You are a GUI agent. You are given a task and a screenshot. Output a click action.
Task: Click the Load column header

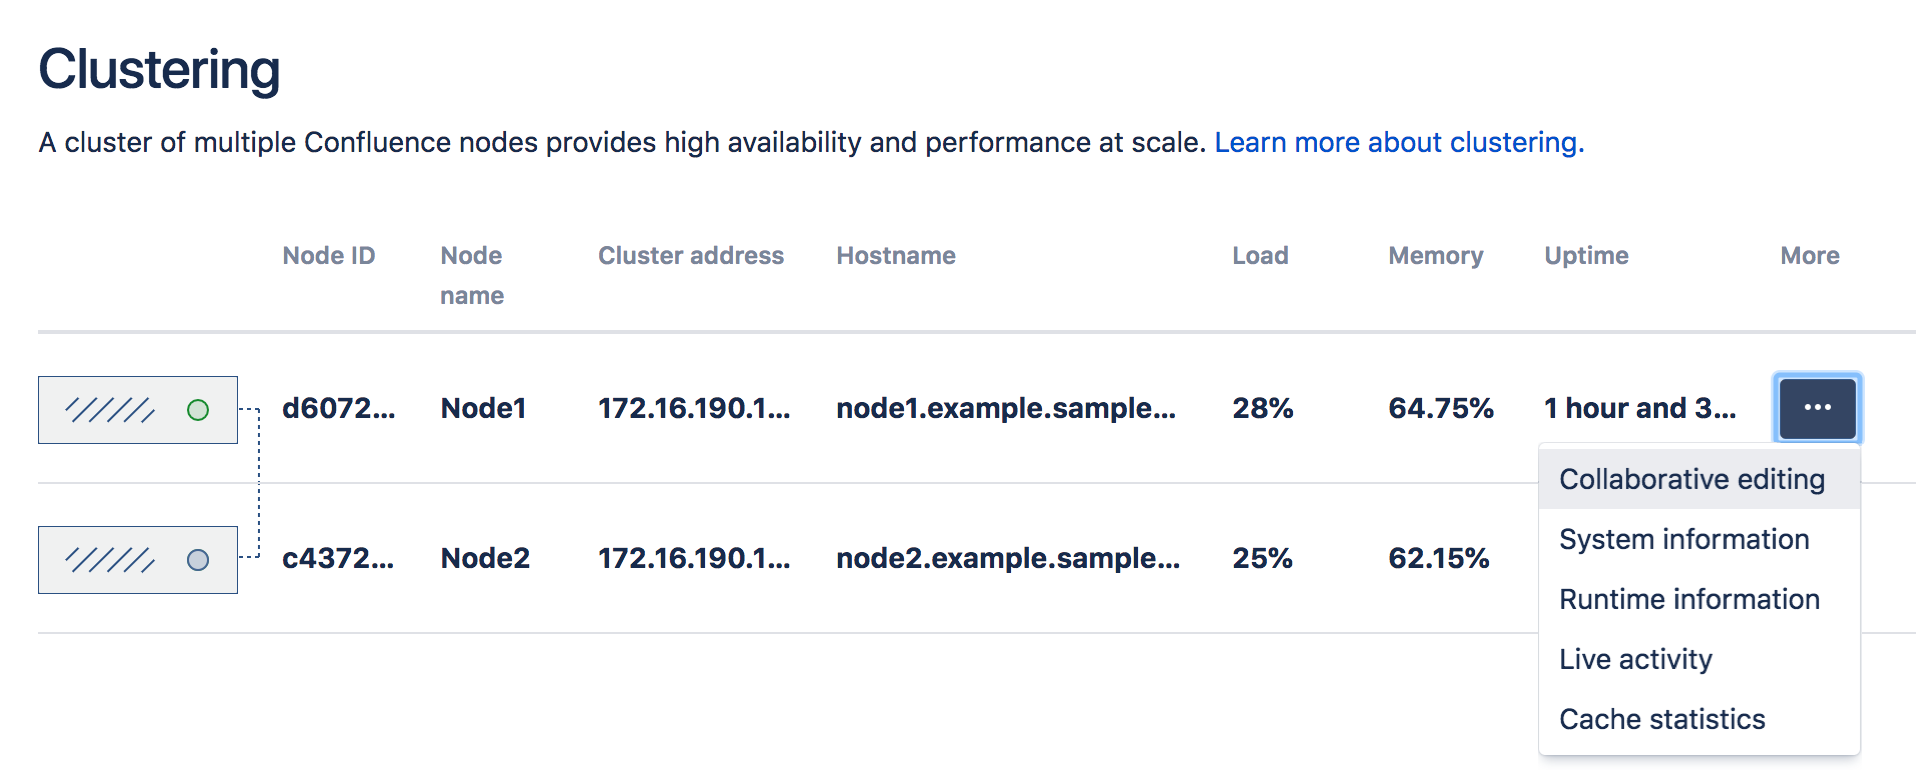(1260, 255)
